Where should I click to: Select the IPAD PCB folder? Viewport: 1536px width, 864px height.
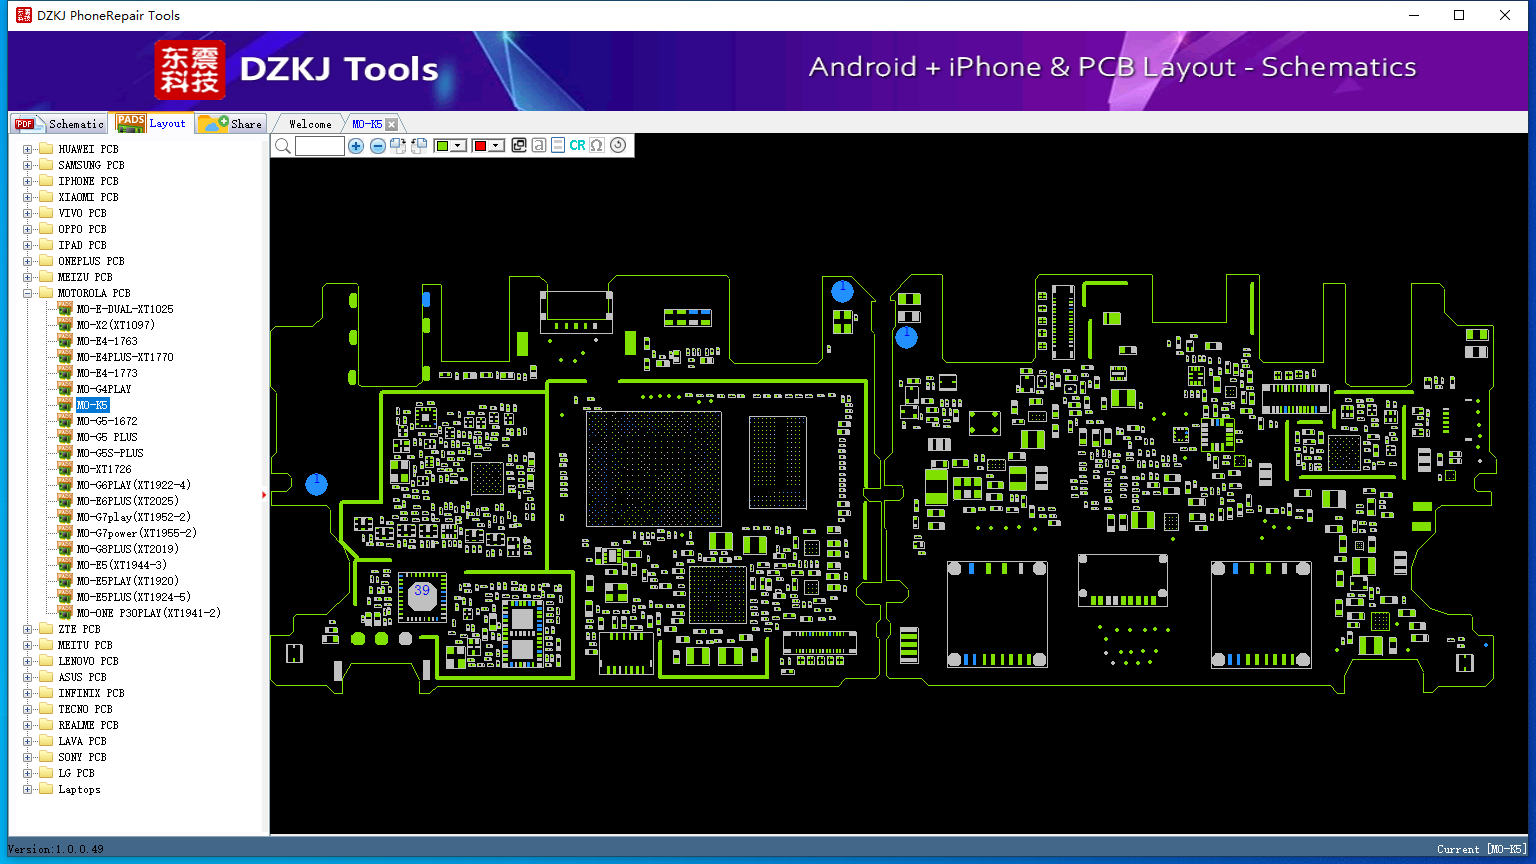coord(82,245)
